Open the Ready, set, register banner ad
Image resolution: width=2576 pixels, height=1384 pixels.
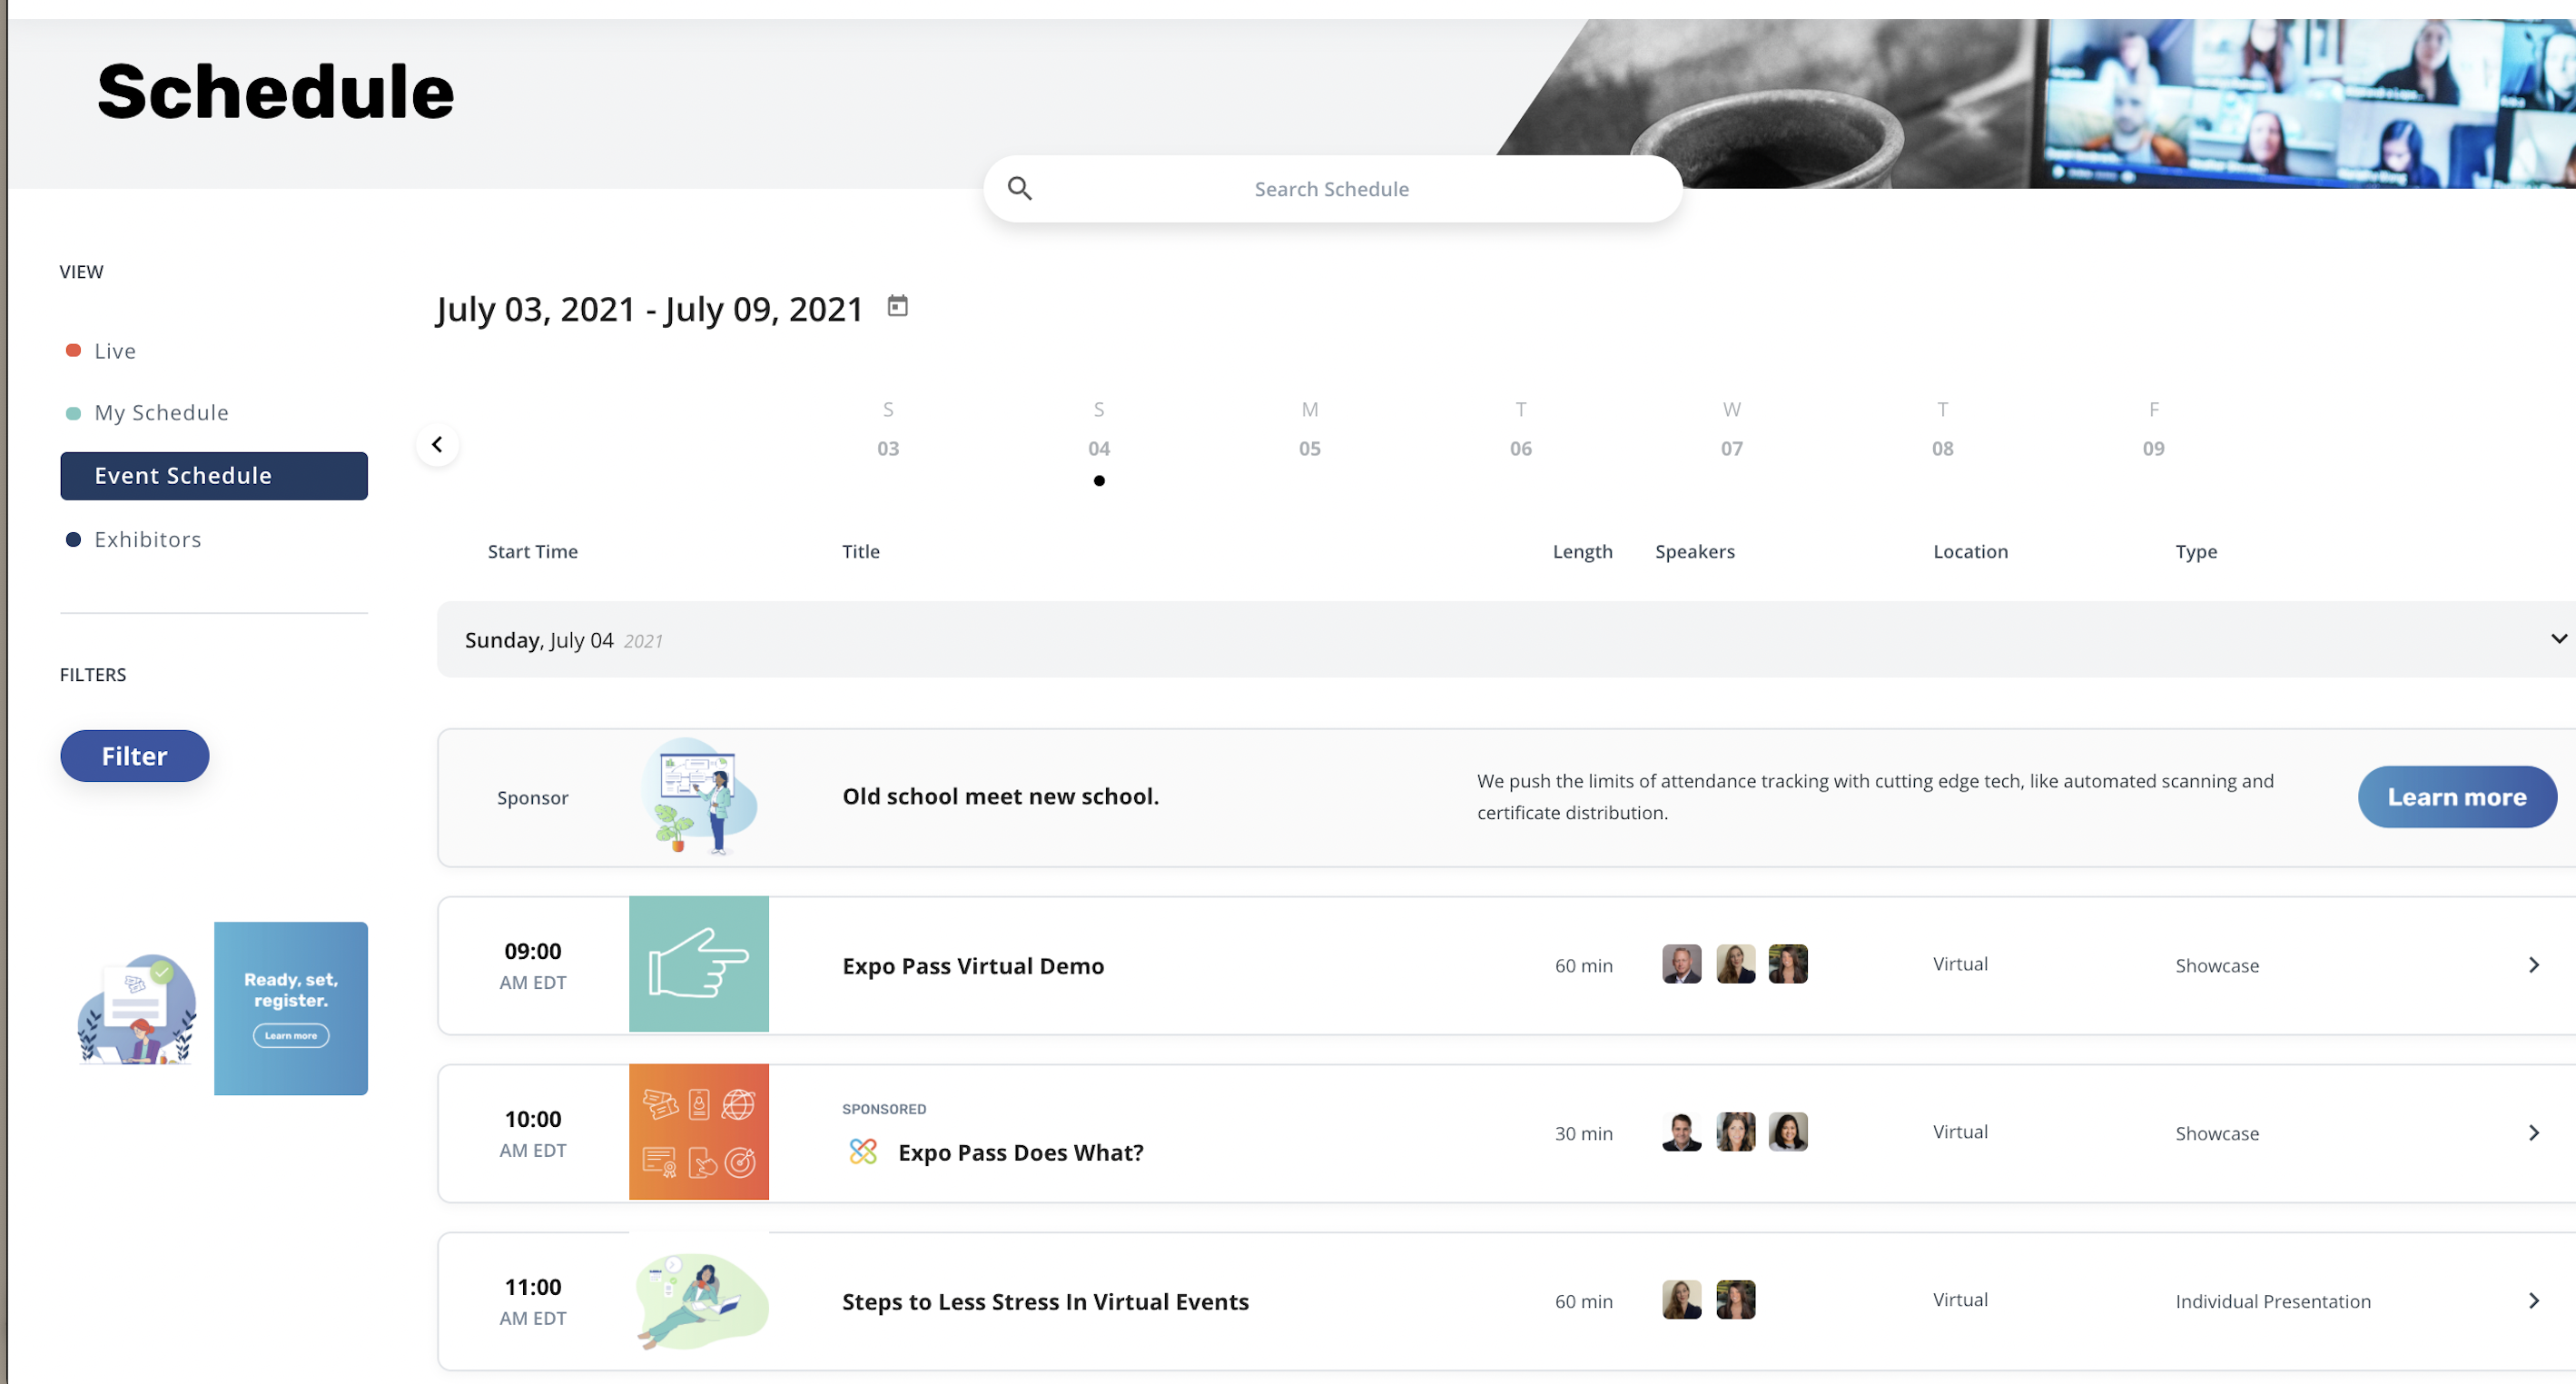(290, 1008)
